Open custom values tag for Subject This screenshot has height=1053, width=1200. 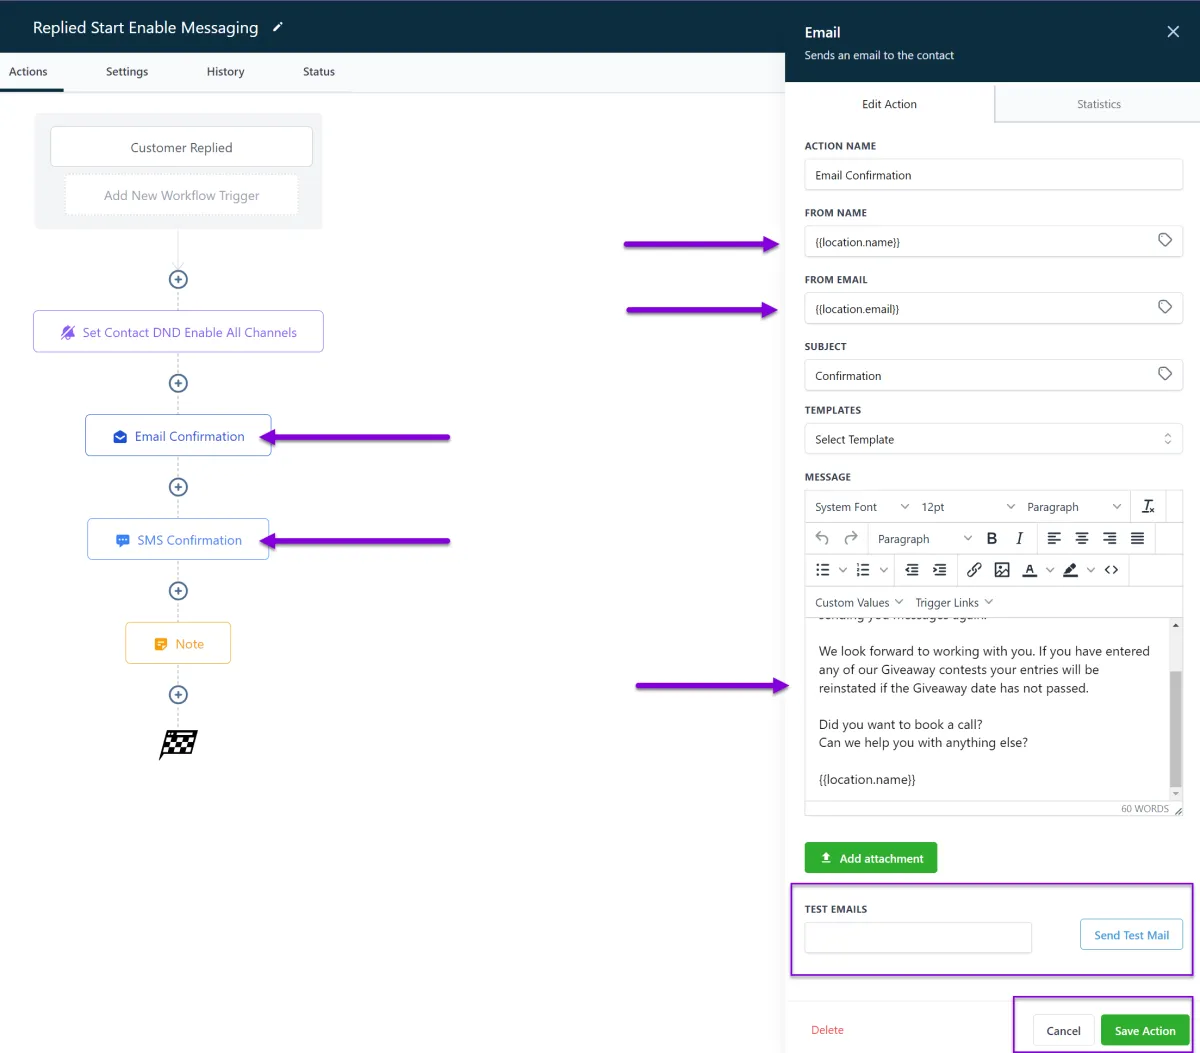(x=1165, y=374)
